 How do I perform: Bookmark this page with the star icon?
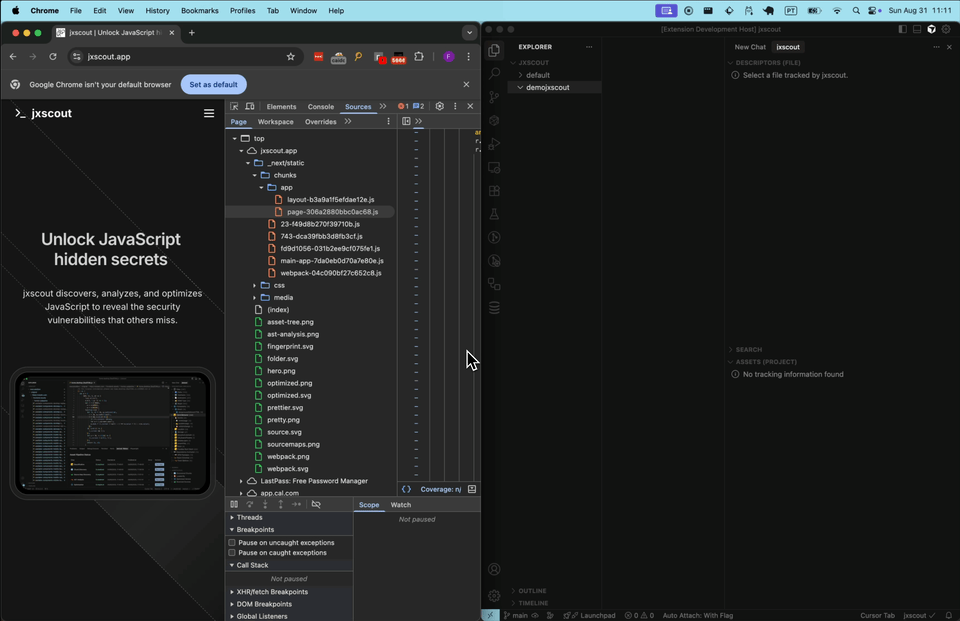(291, 56)
